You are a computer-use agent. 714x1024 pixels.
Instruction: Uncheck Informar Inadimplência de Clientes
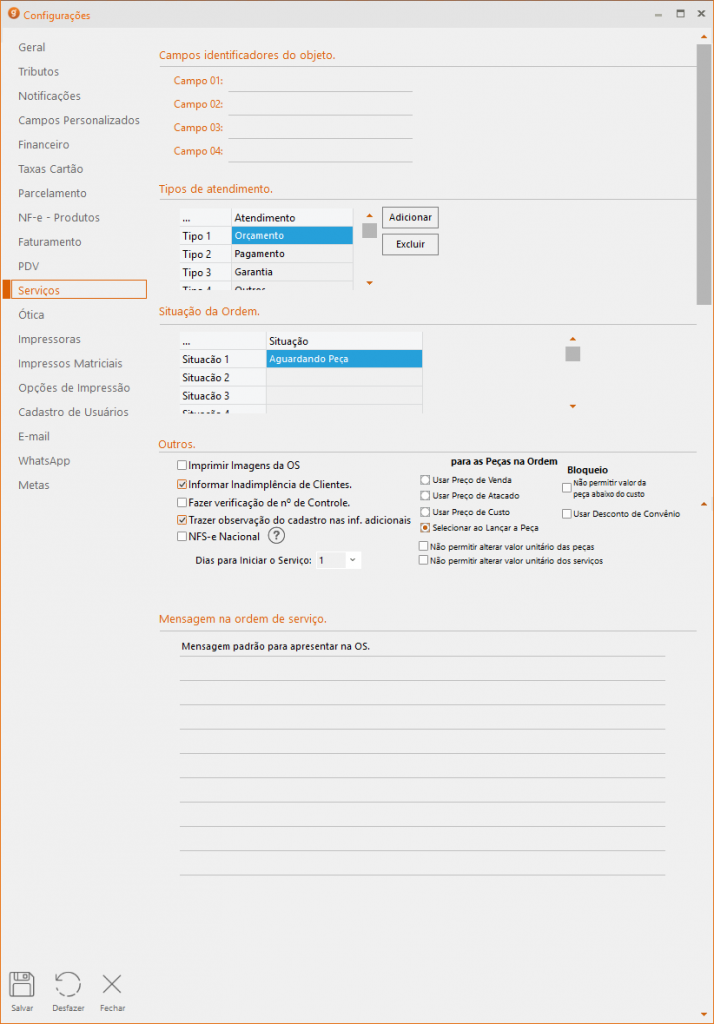182,485
